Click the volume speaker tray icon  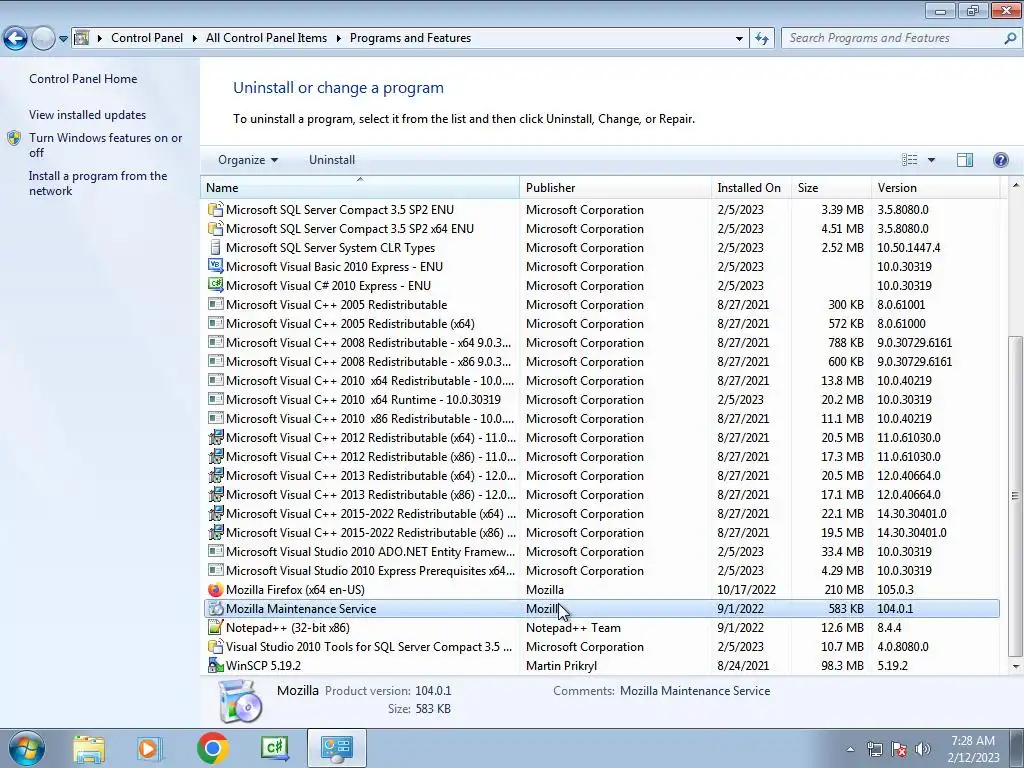click(923, 749)
